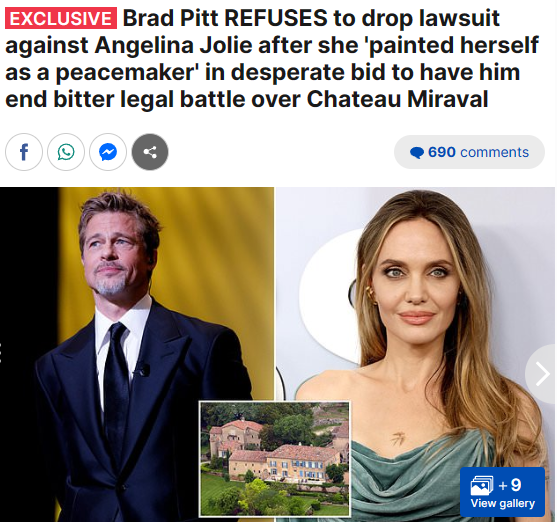Send the article through Messenger

pos(108,152)
